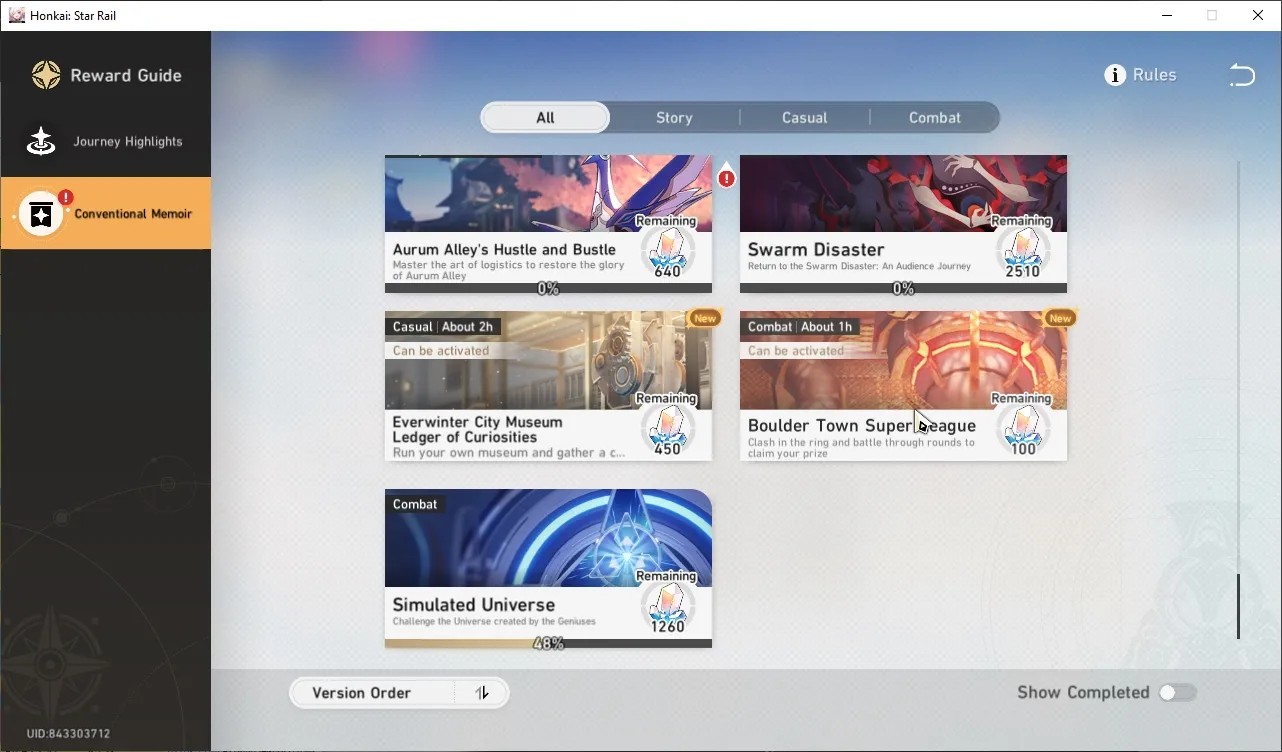Click the Simulated Universe jade reward icon
The height and width of the screenshot is (752, 1282).
(667, 603)
